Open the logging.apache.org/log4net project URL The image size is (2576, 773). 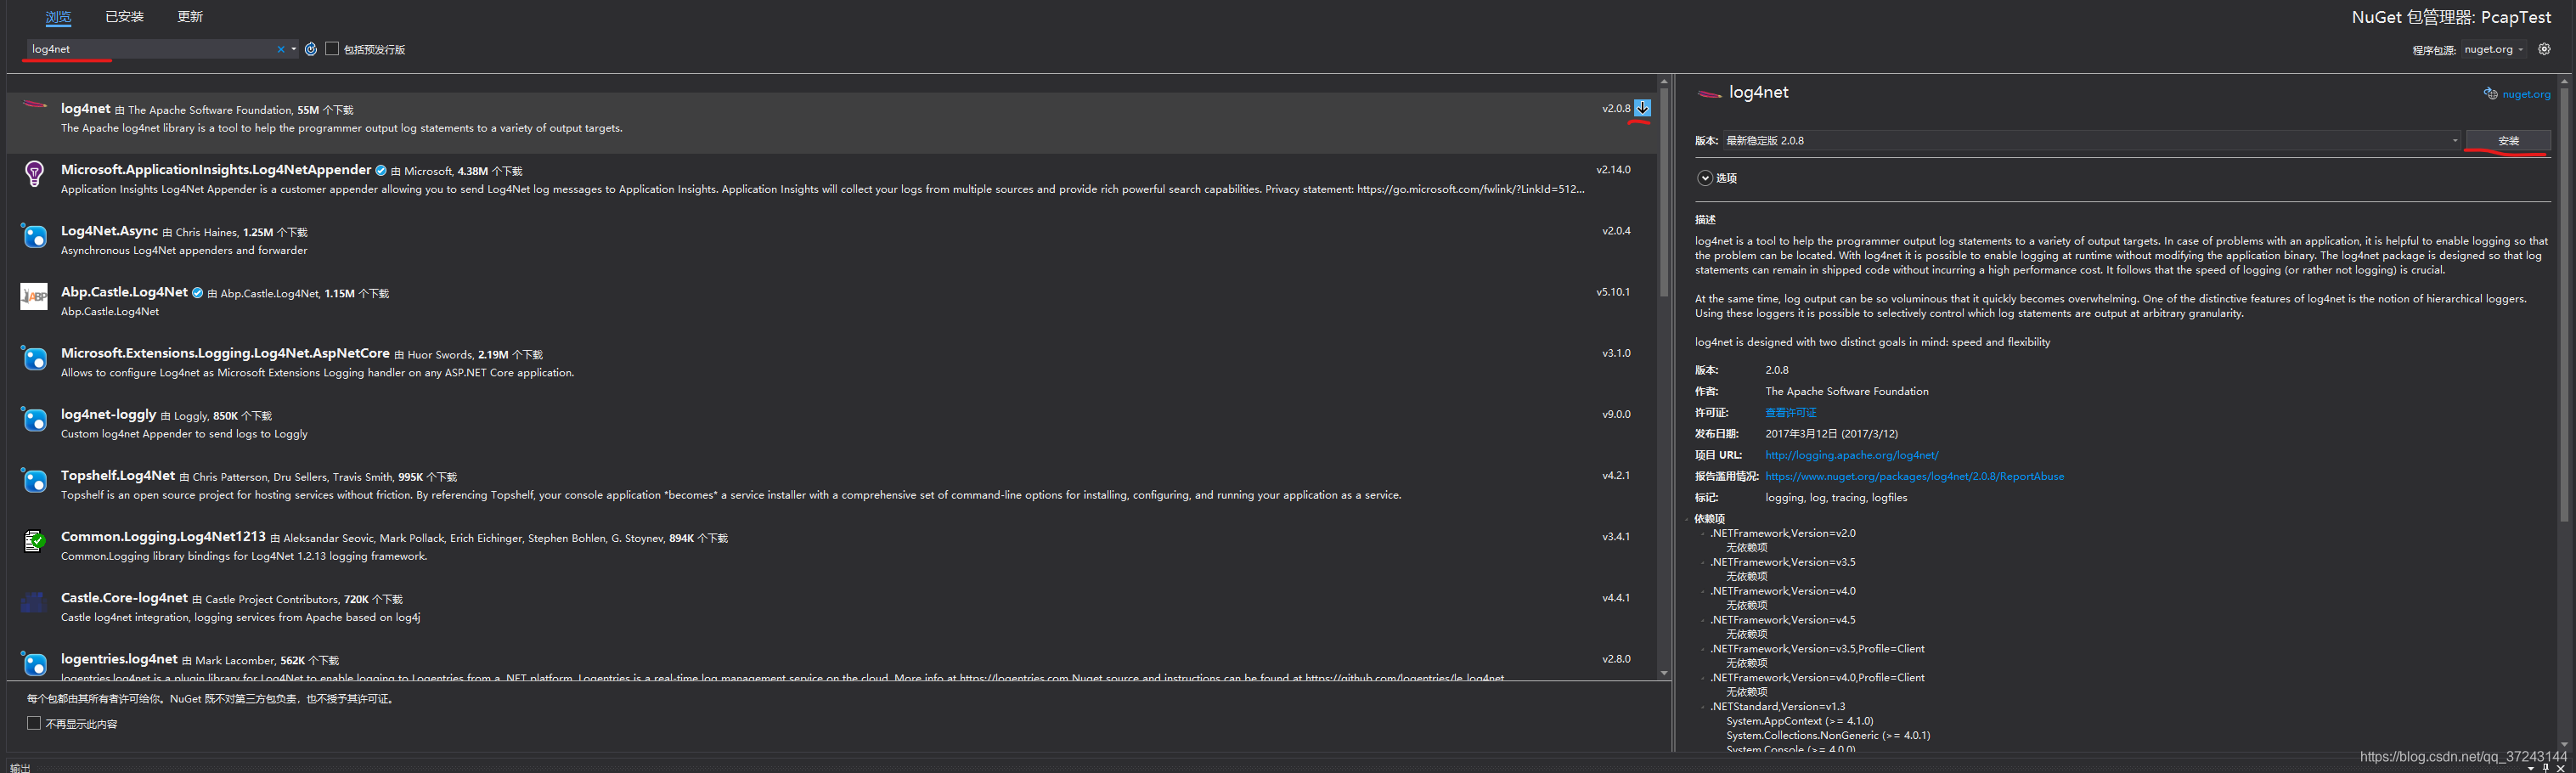1851,455
